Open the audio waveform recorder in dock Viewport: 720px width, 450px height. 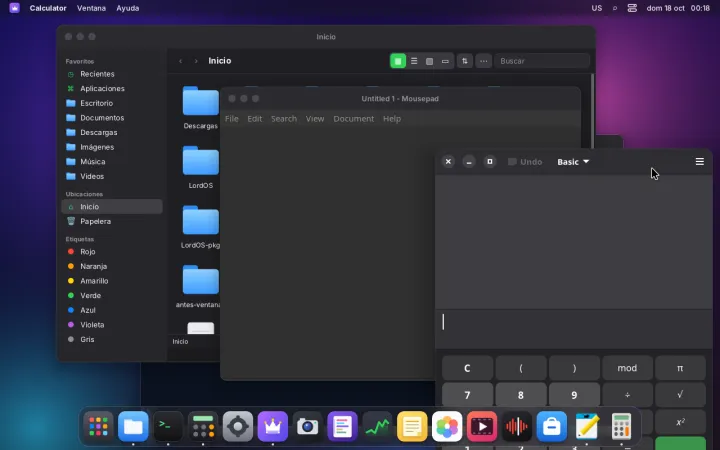[517, 427]
